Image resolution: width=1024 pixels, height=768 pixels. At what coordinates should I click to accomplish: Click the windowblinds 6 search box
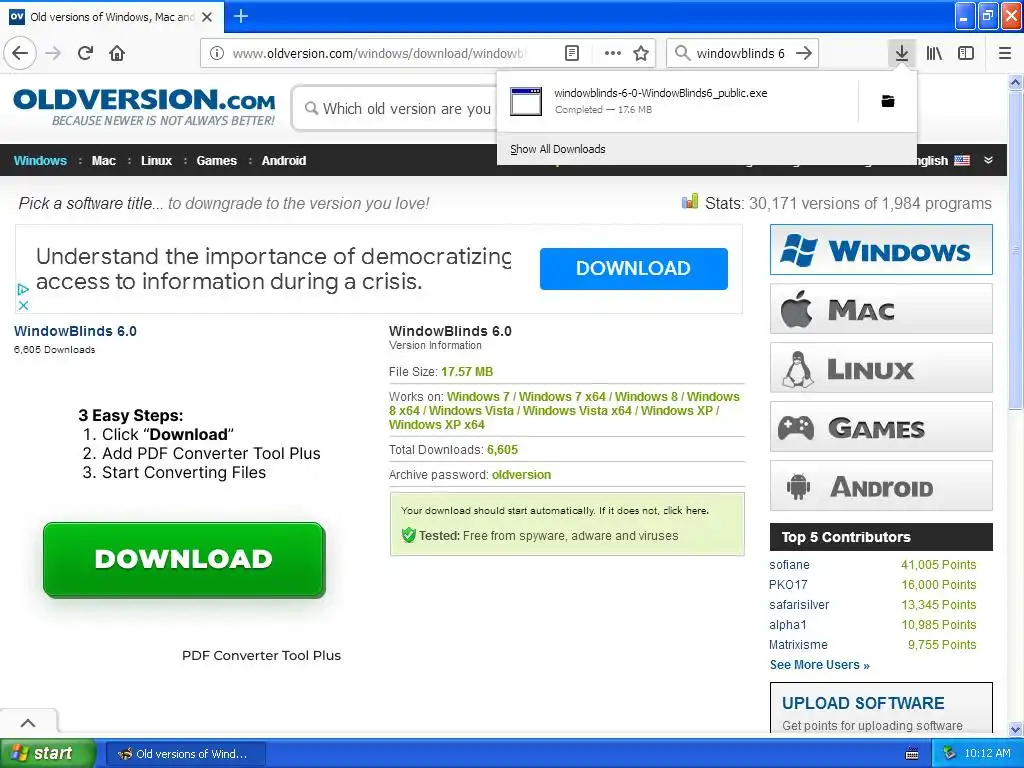tap(741, 54)
